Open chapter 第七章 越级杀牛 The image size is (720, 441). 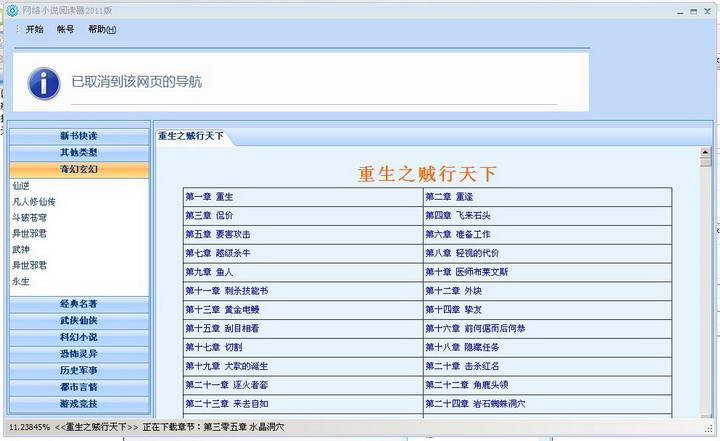[218, 253]
